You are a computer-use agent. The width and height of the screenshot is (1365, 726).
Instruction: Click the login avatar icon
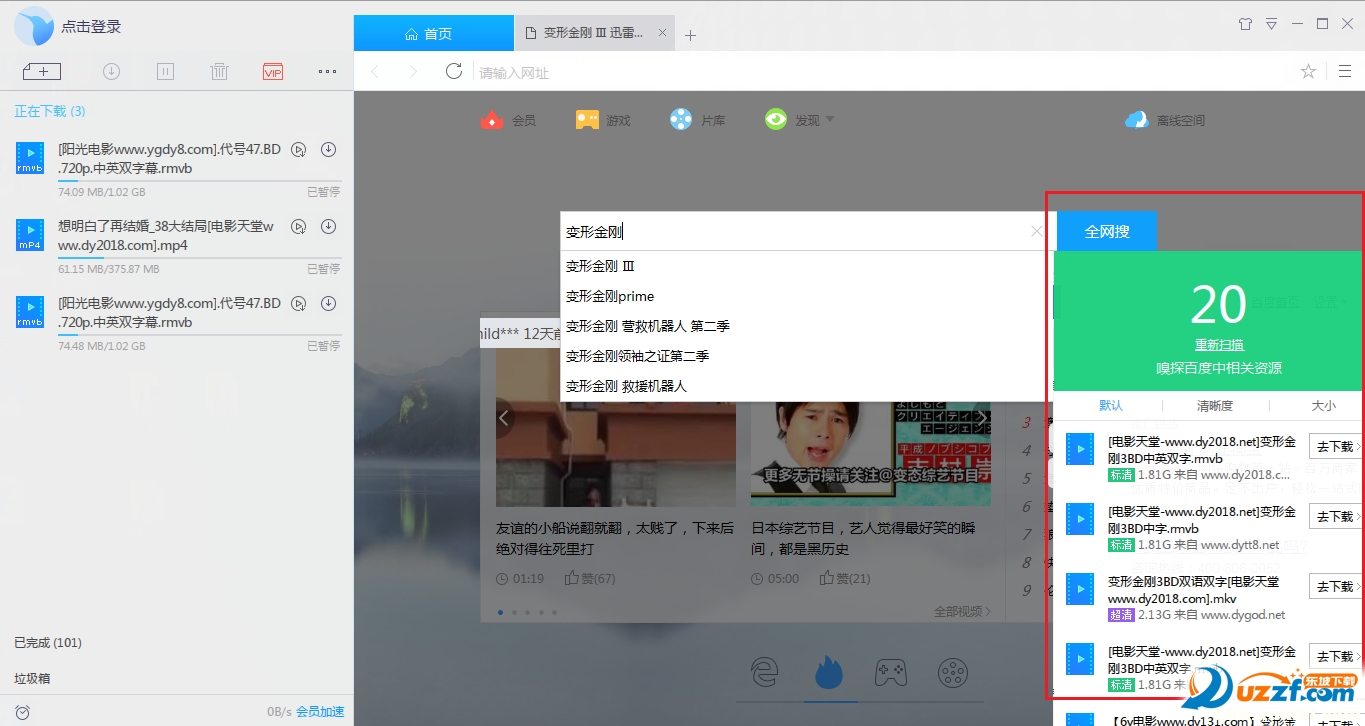point(34,26)
